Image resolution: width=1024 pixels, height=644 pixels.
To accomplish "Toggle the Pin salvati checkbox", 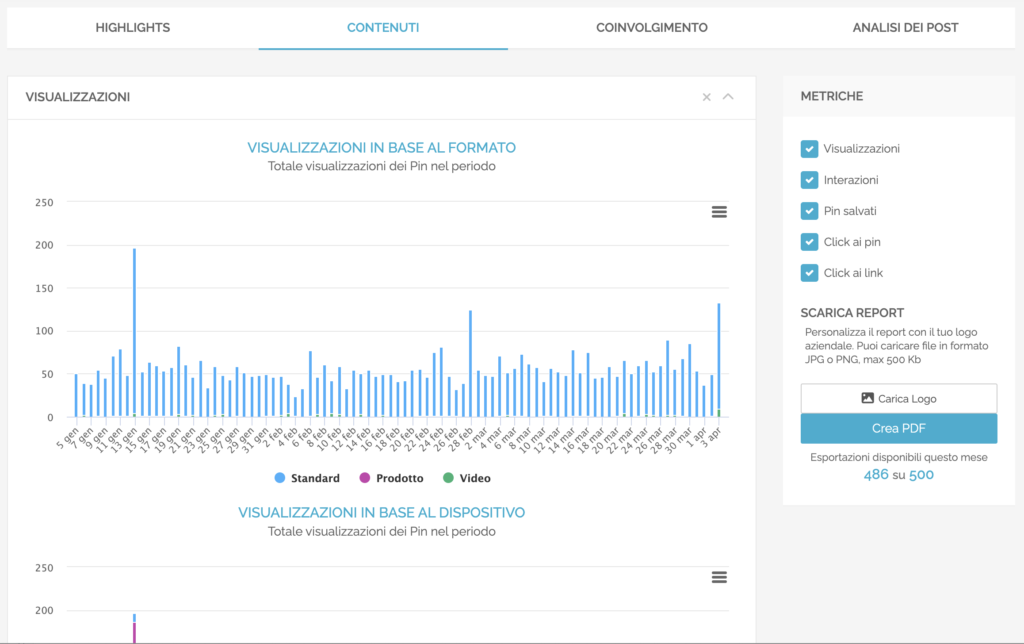I will click(809, 211).
